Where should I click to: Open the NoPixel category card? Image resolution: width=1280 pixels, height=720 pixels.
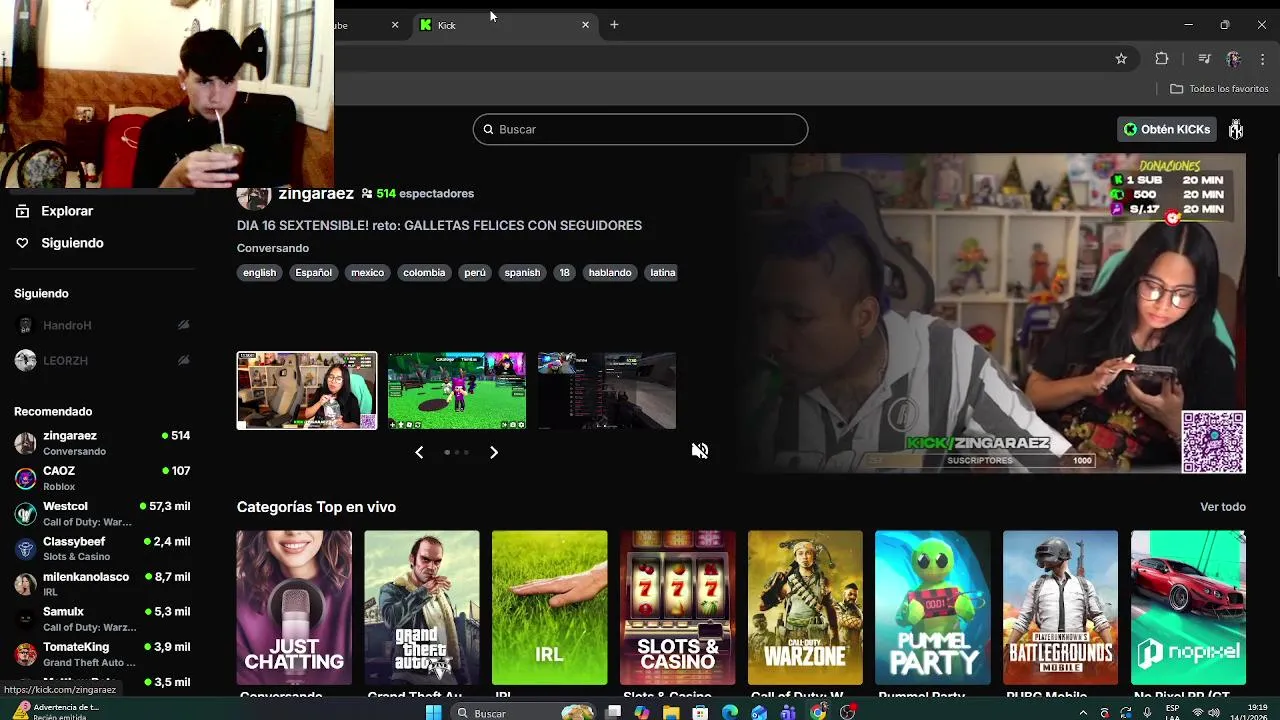tap(1188, 607)
